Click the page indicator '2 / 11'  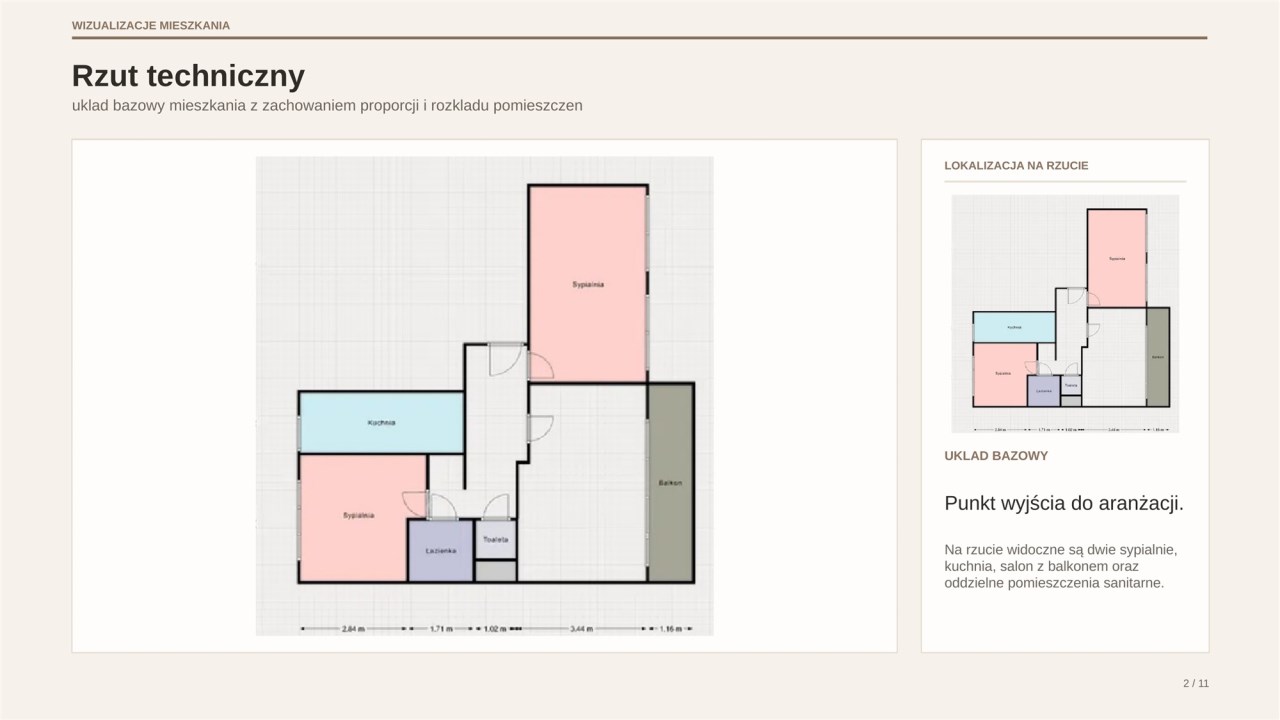click(x=1196, y=684)
